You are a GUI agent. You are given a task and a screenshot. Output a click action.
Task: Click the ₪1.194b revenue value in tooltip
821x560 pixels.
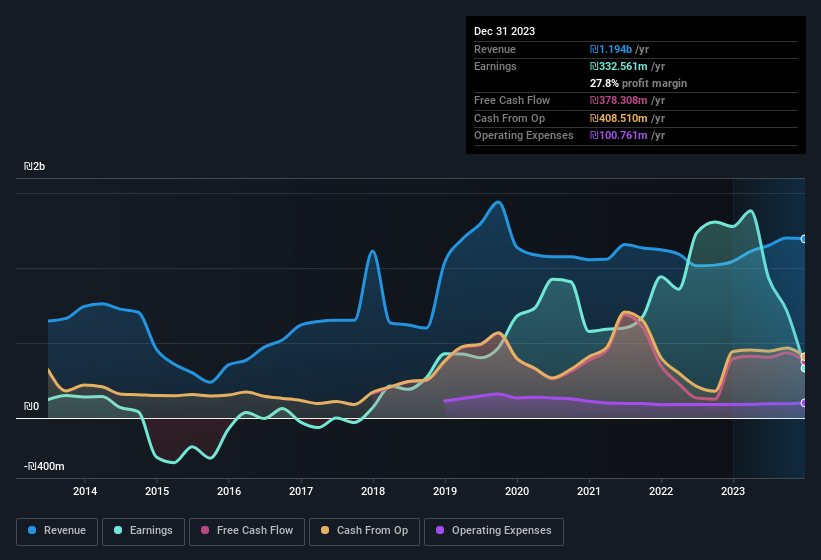tap(611, 49)
